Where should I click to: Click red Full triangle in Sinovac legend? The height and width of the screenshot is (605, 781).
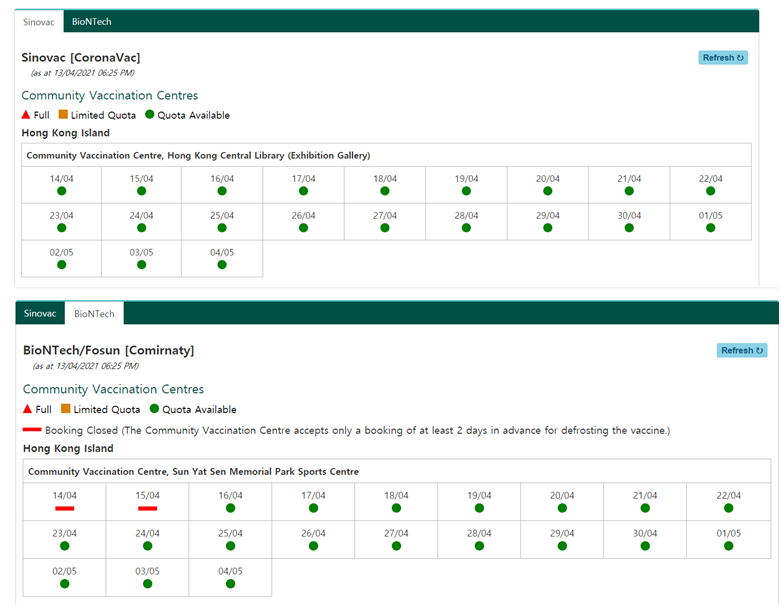pos(26,115)
